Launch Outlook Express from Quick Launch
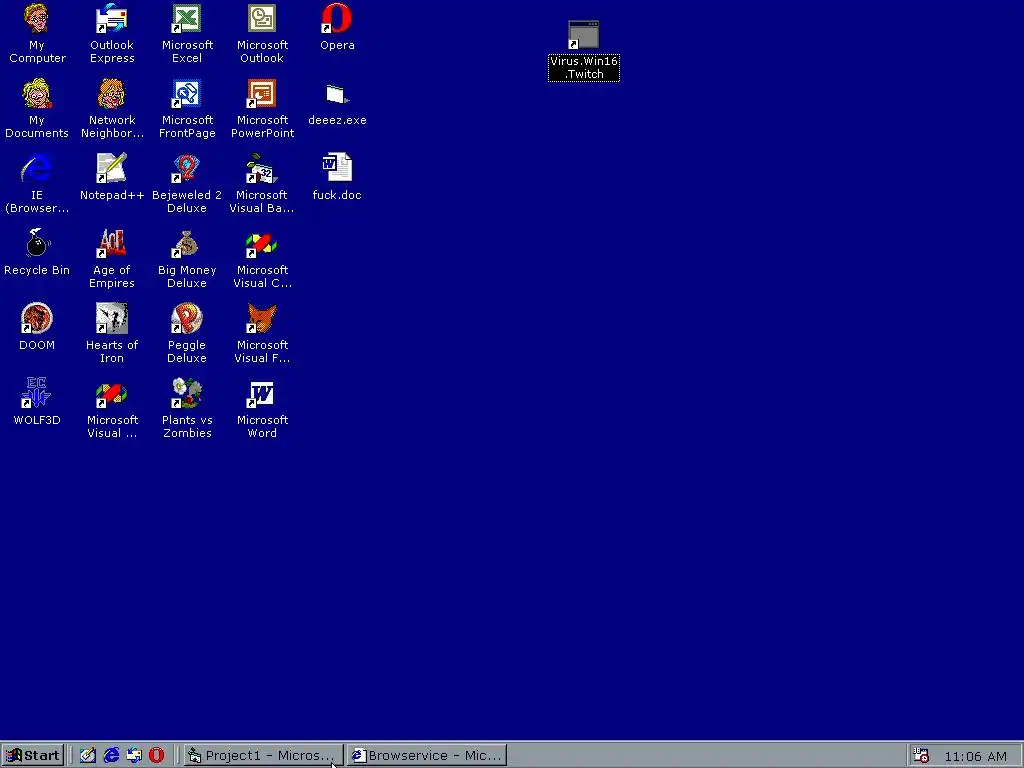This screenshot has height=768, width=1024. tap(134, 756)
